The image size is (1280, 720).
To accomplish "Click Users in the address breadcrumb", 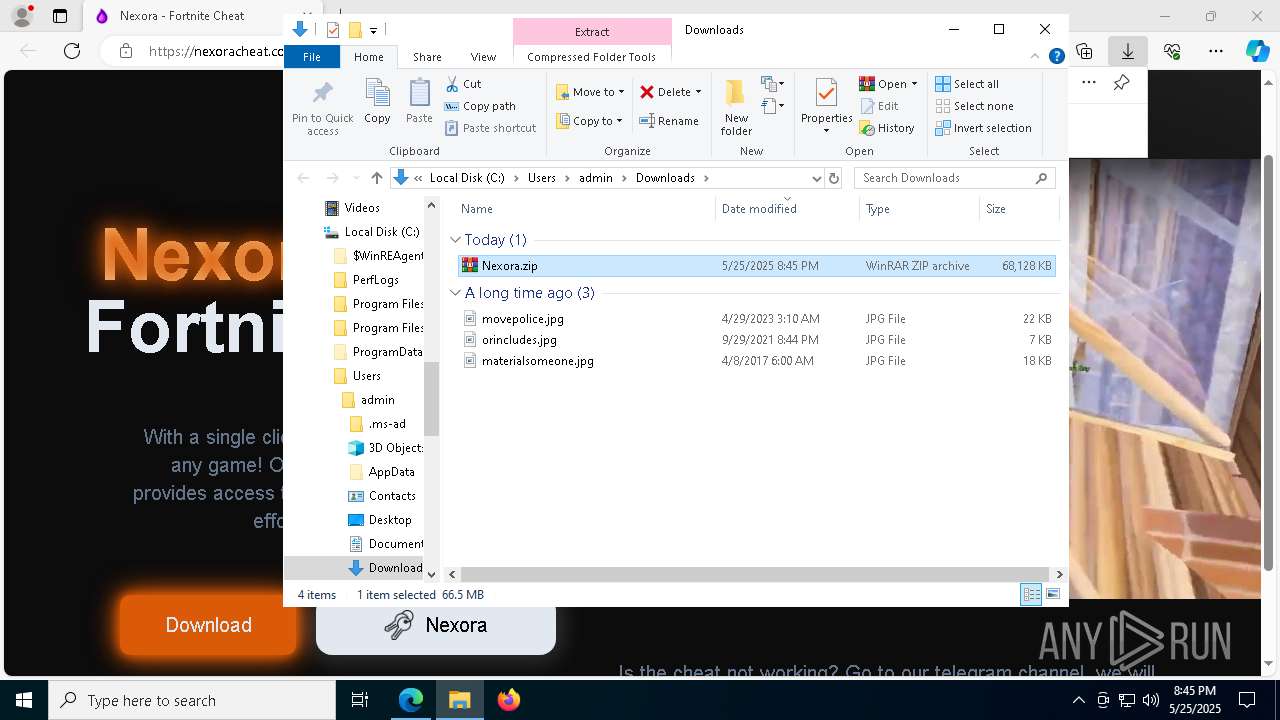I will (541, 178).
